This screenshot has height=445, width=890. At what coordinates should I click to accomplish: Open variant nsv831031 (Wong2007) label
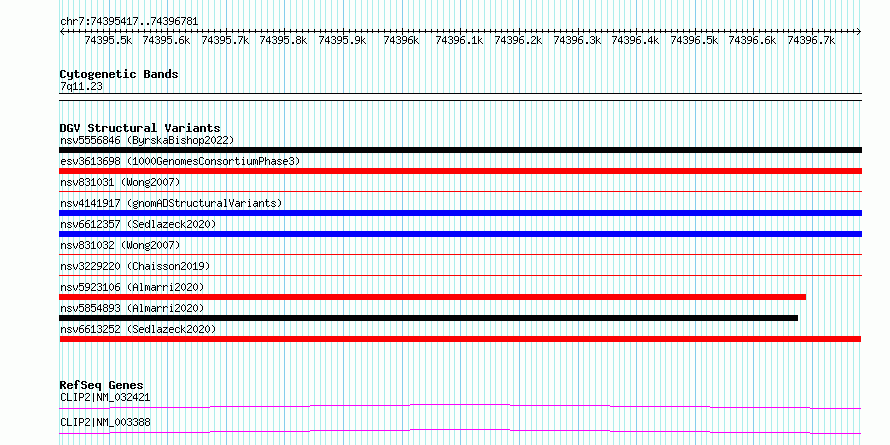pyautogui.click(x=120, y=182)
